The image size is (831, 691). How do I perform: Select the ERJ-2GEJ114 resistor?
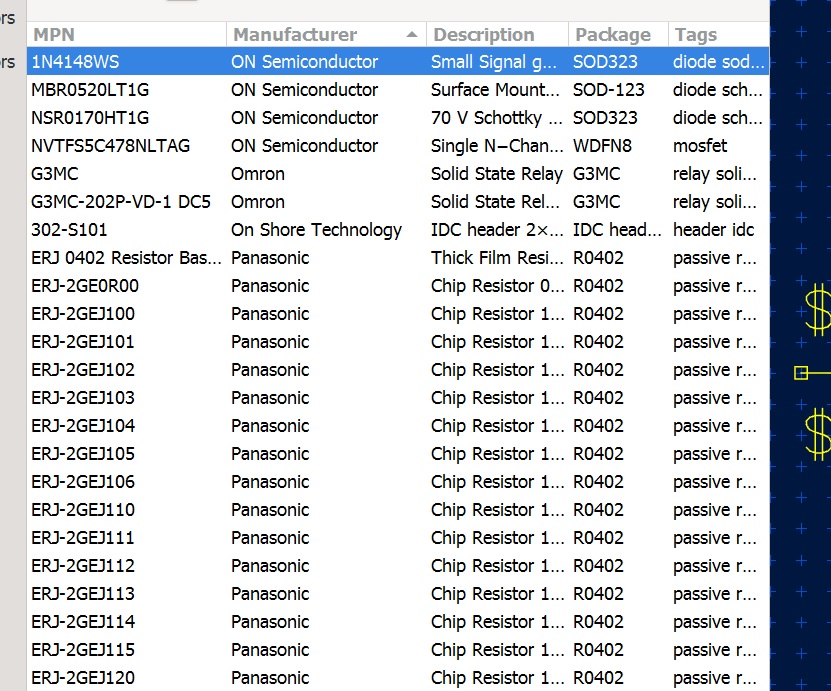(x=398, y=622)
